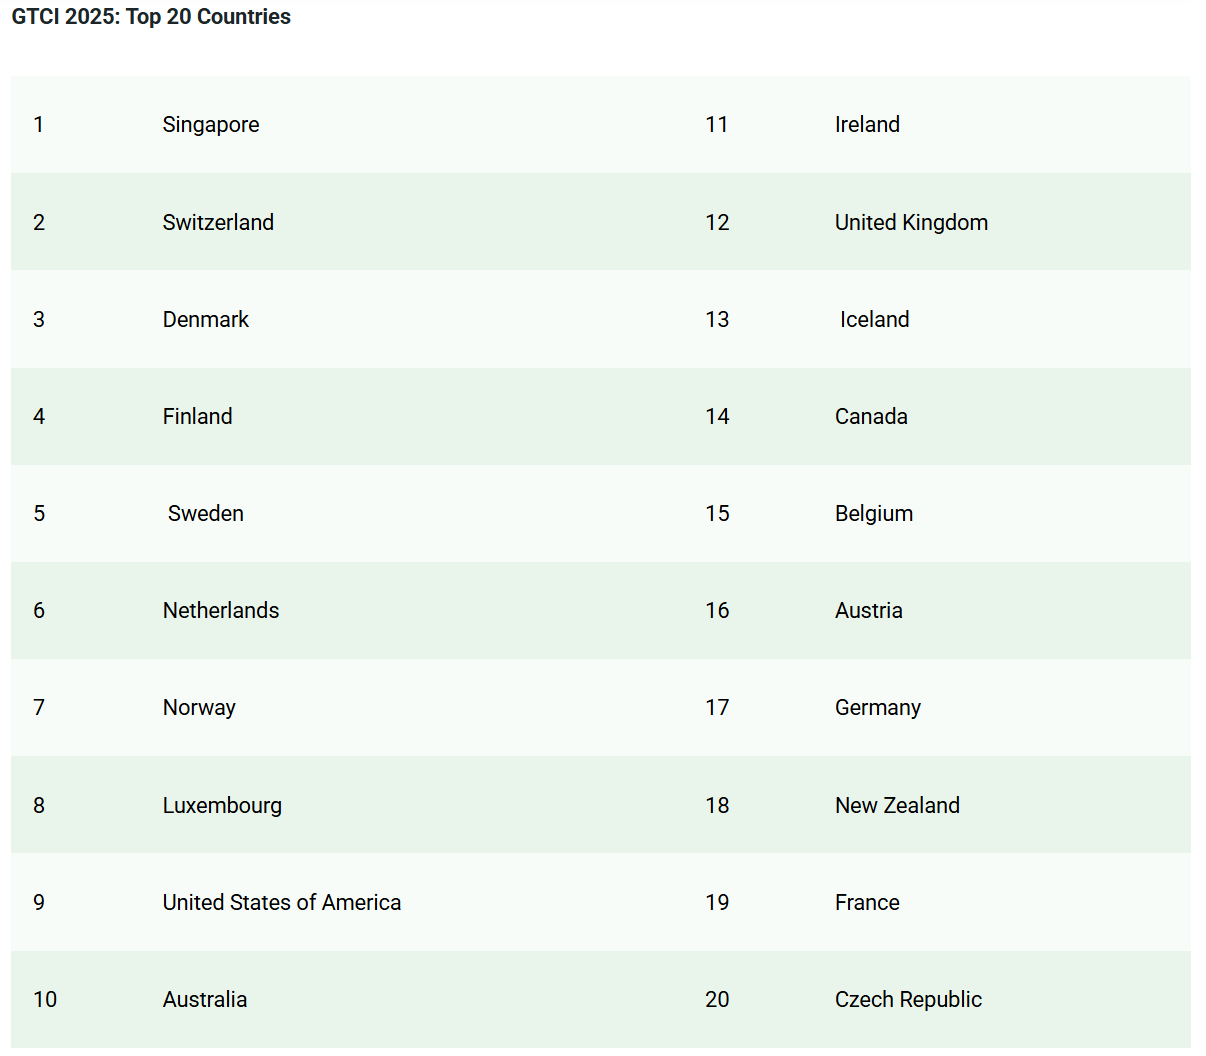Click United Kingdom in the rankings
Viewport: 1206px width, 1056px height.
(x=911, y=222)
